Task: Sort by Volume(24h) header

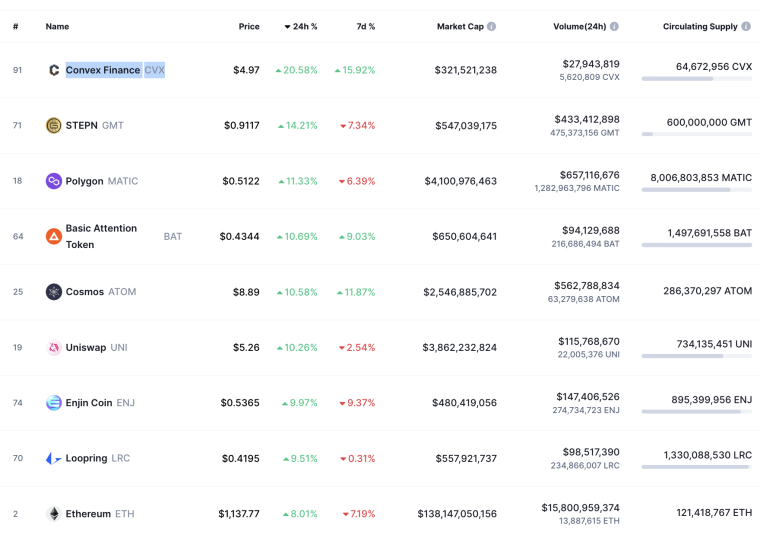Action: [x=580, y=27]
